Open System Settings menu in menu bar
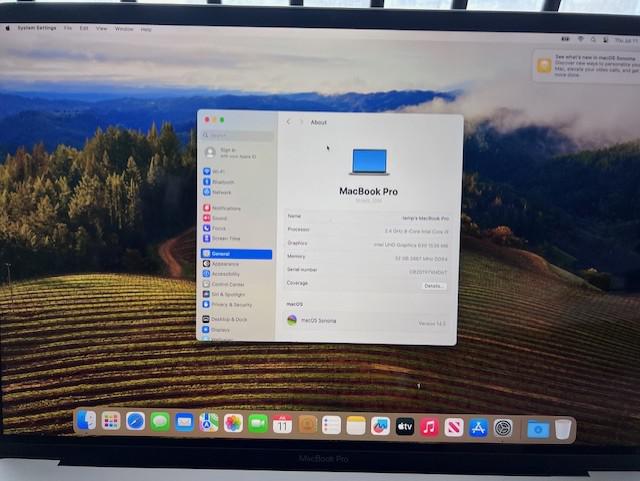This screenshot has width=640, height=481. click(37, 28)
